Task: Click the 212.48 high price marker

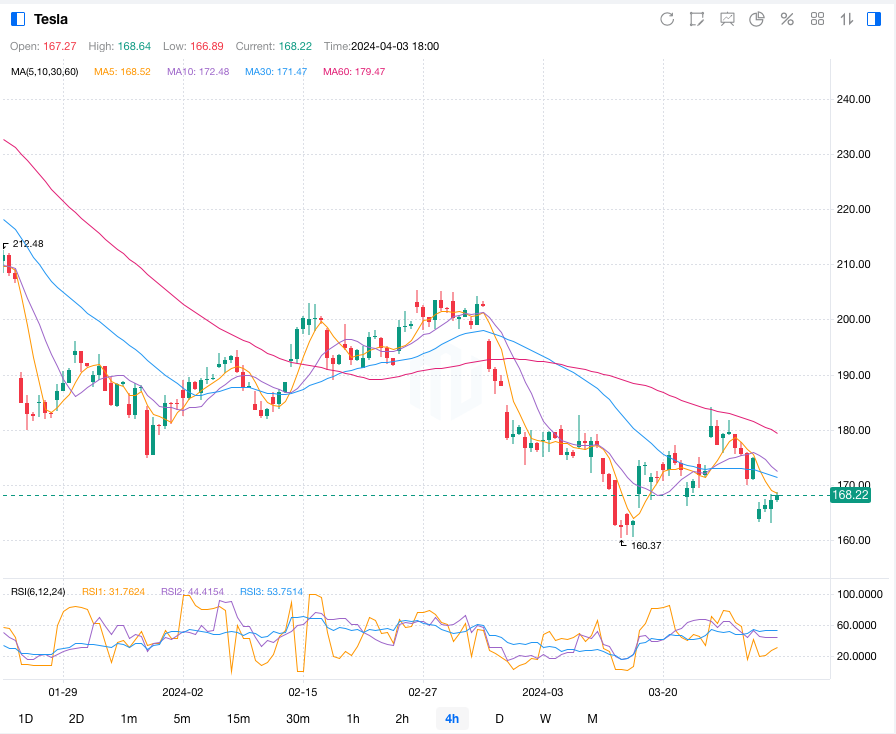Action: coord(28,244)
